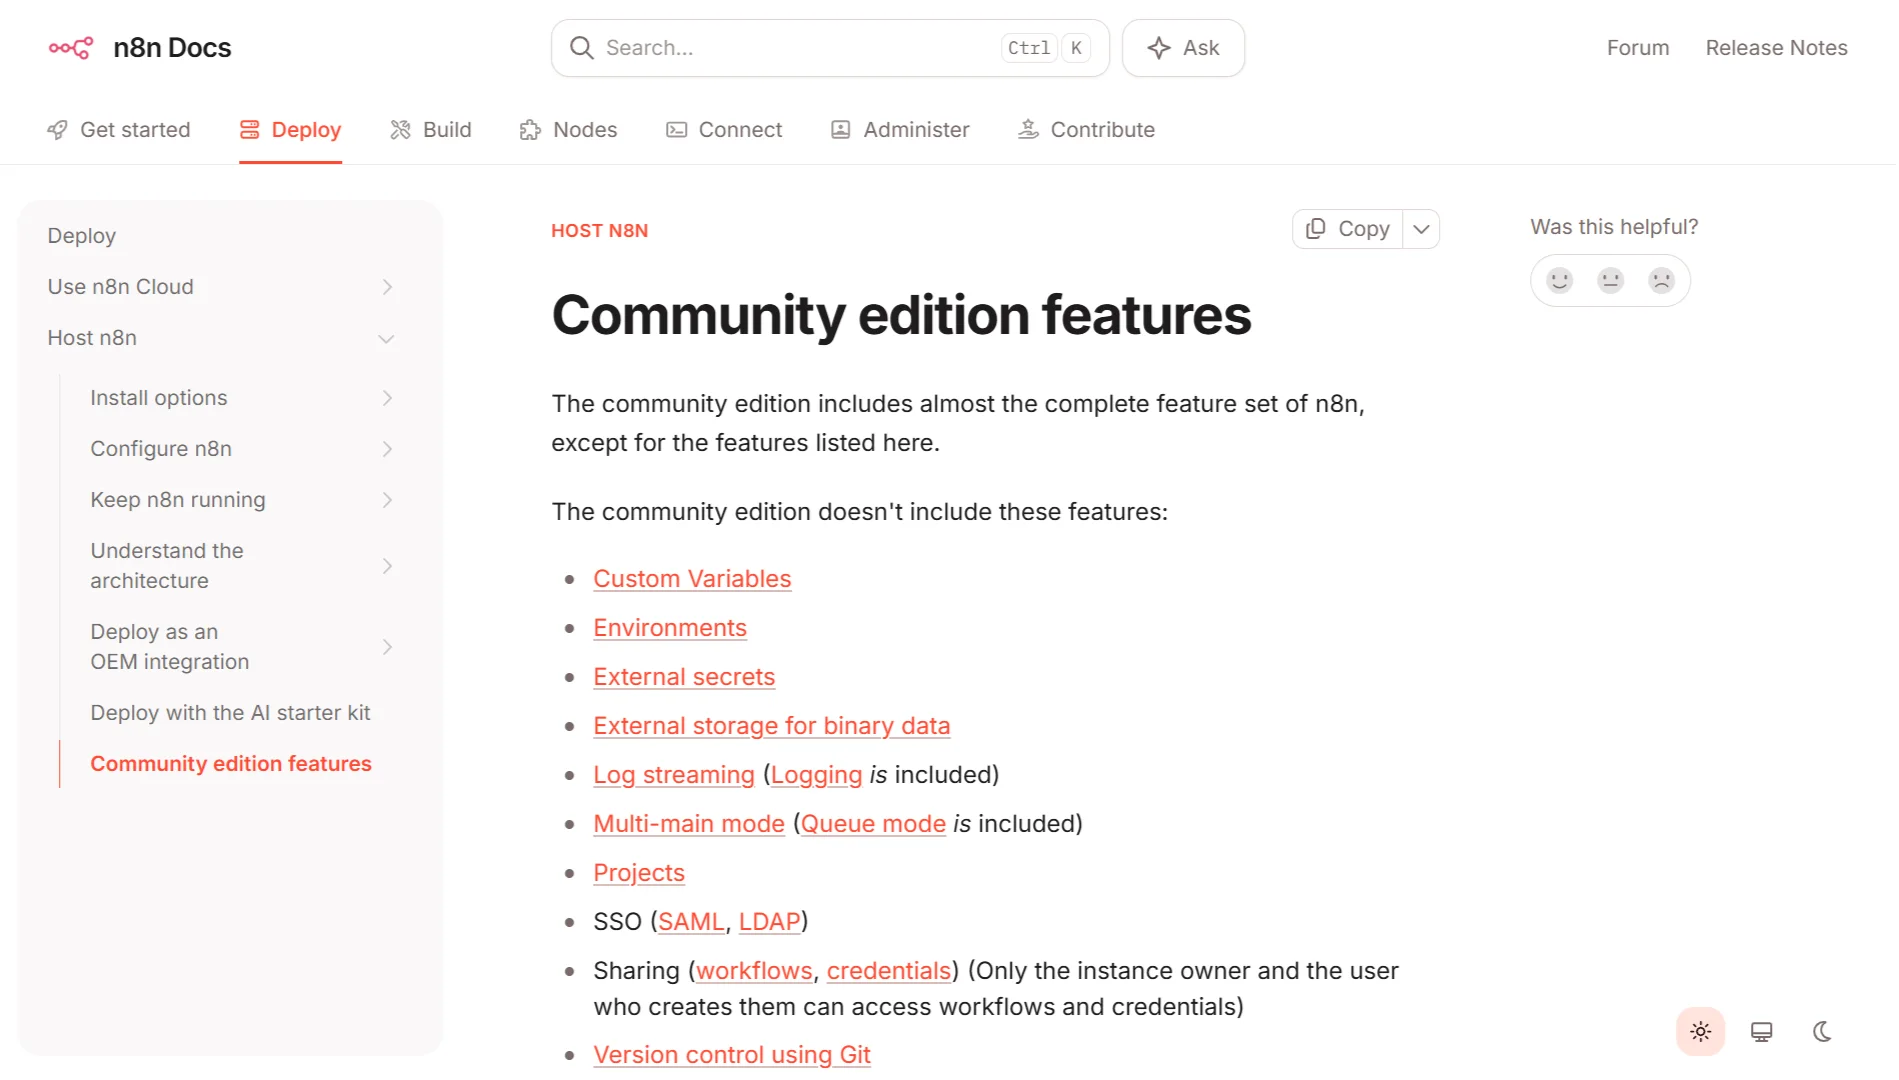Image resolution: width=1899 pixels, height=1080 pixels.
Task: Open the Queue mode link
Action: (873, 824)
